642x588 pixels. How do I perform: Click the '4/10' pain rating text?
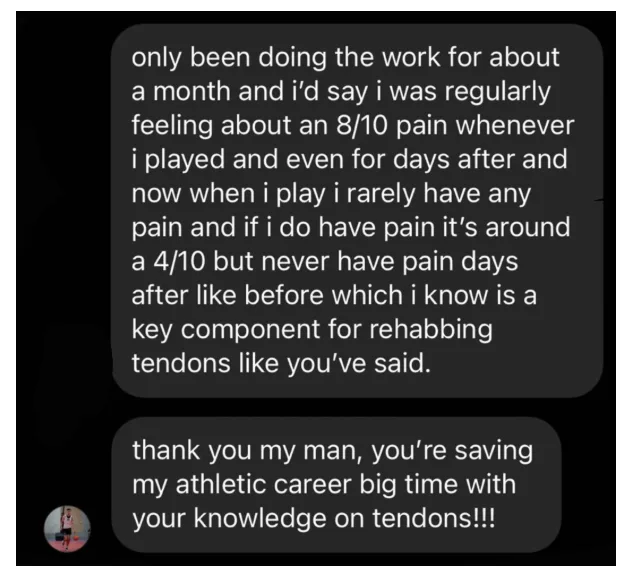click(x=179, y=261)
